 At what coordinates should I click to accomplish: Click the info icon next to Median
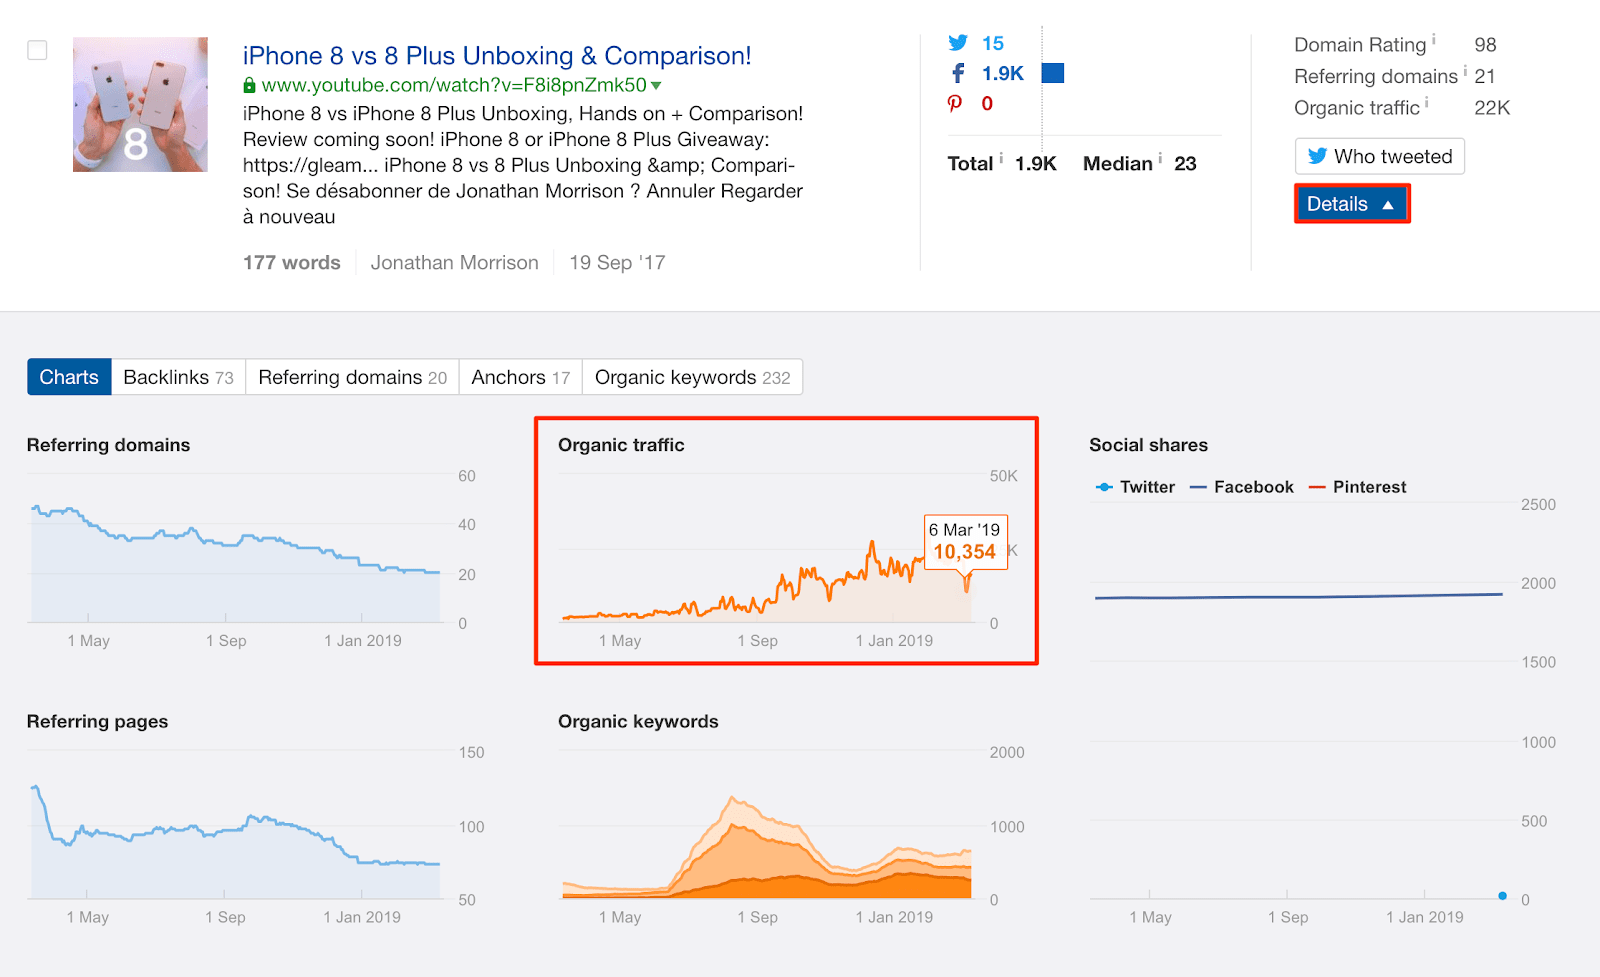pos(1160,158)
